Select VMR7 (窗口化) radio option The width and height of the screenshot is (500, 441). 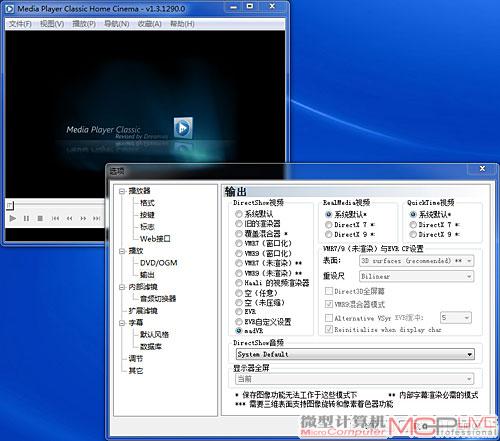(239, 243)
